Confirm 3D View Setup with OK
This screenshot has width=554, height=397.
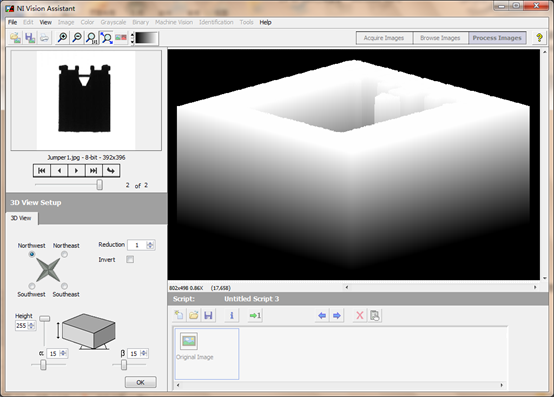(x=140, y=382)
